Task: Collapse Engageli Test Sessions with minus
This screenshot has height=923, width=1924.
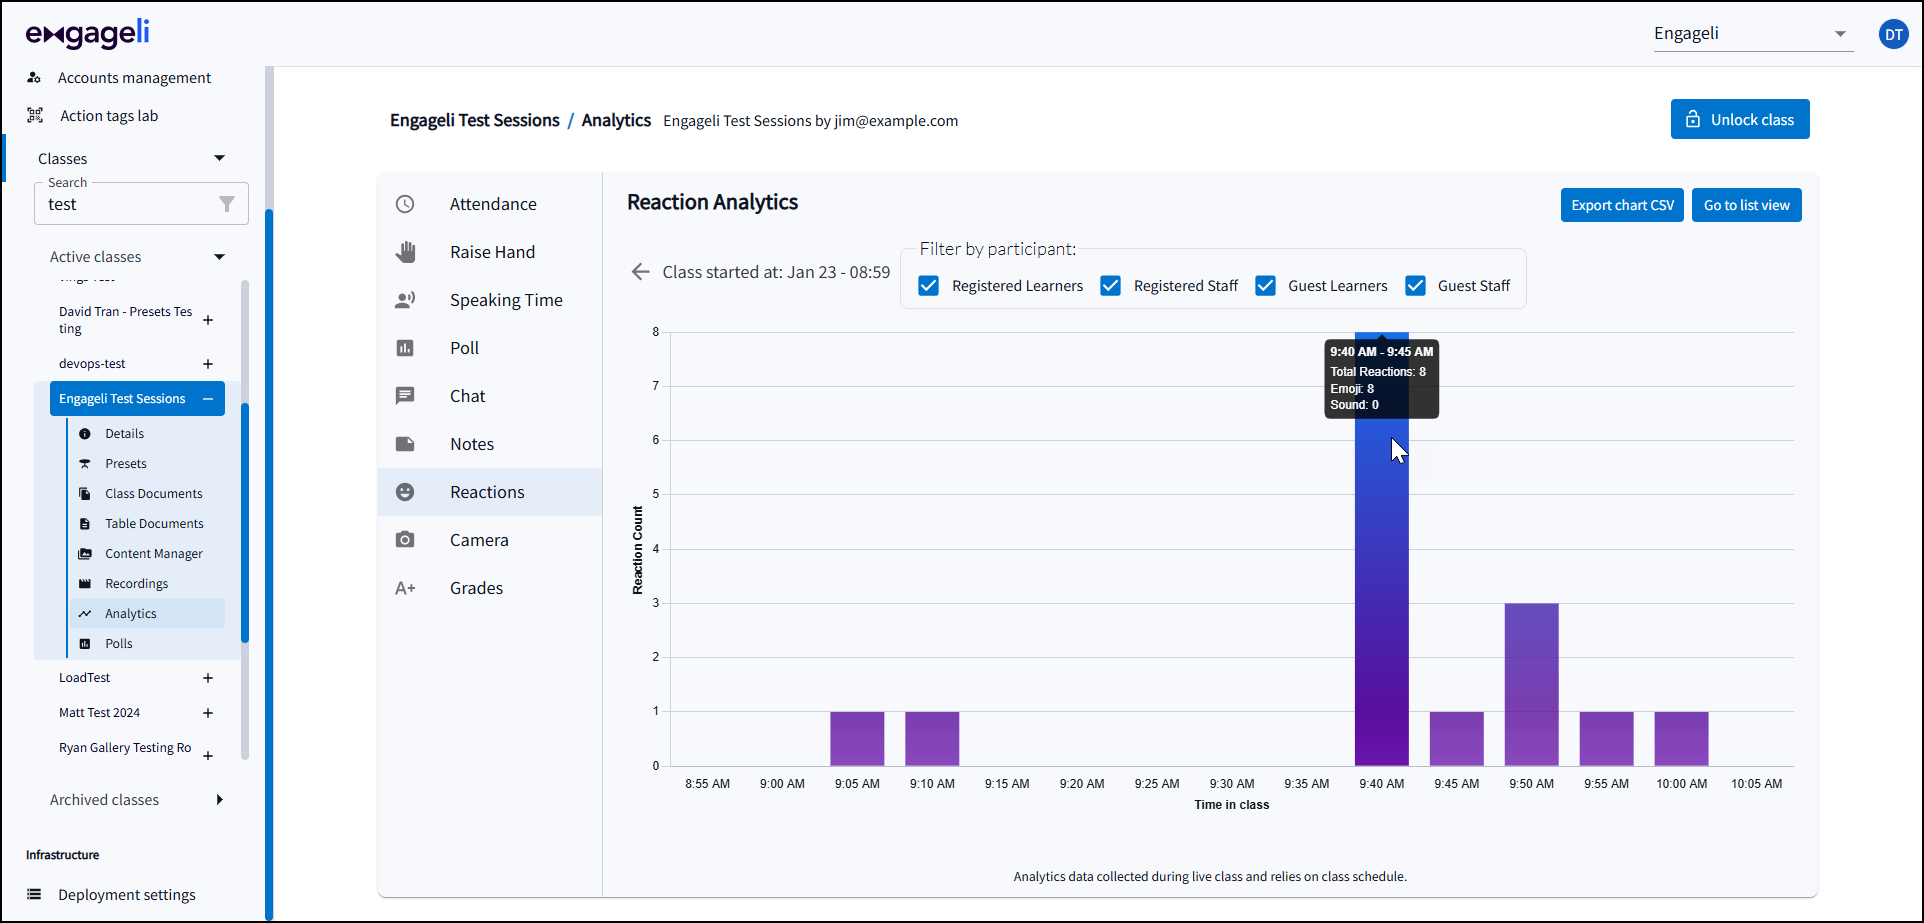Action: click(208, 399)
